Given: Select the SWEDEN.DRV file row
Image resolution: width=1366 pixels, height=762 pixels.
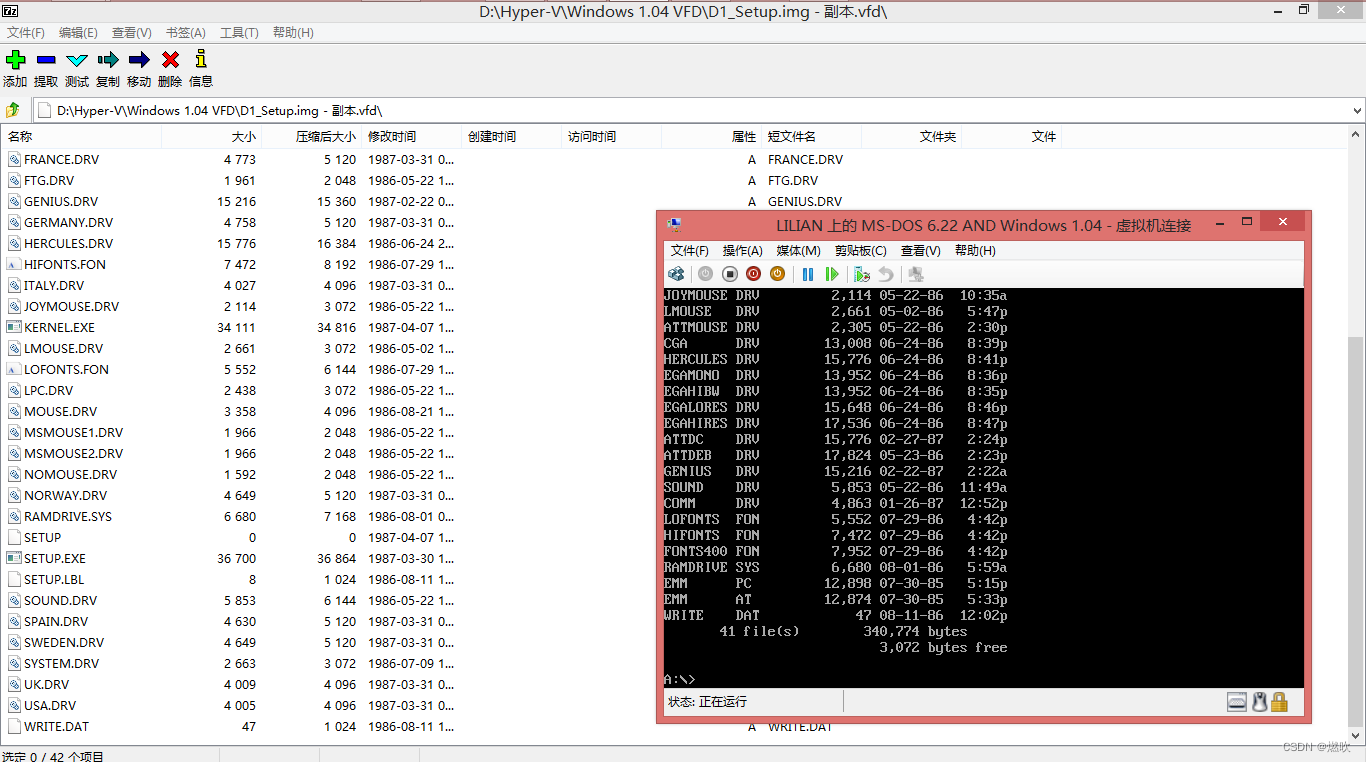Looking at the screenshot, I should point(330,642).
